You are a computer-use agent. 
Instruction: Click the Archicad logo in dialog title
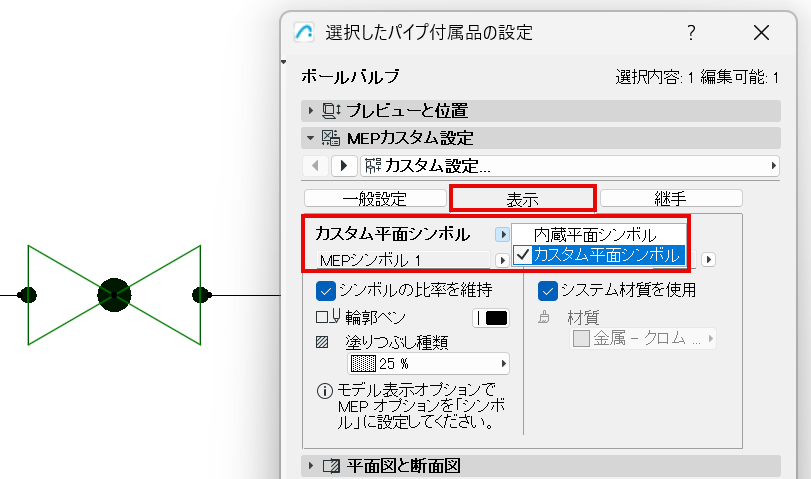pyautogui.click(x=304, y=32)
